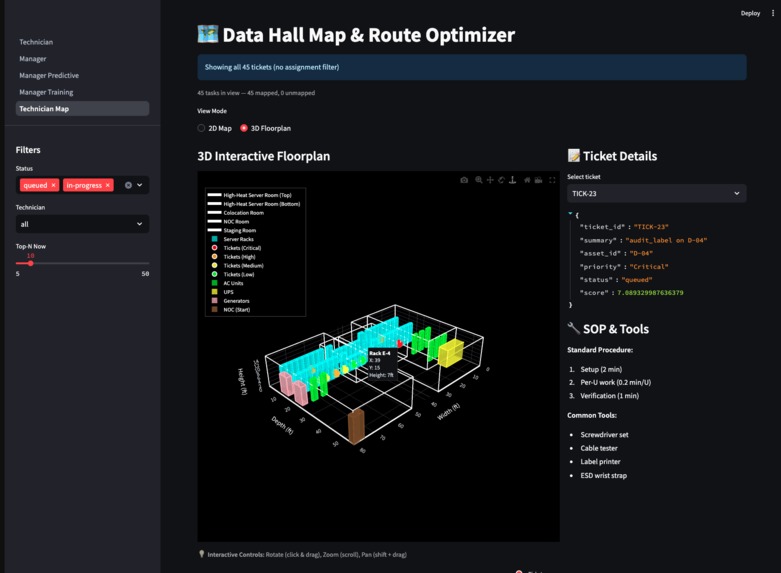Toggle NOC (Start) legend entry
781x573 pixels.
229,309
